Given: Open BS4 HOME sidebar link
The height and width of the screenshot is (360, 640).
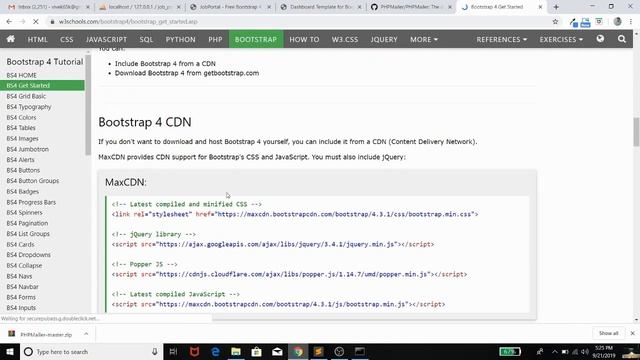Looking at the screenshot, I should (21, 75).
